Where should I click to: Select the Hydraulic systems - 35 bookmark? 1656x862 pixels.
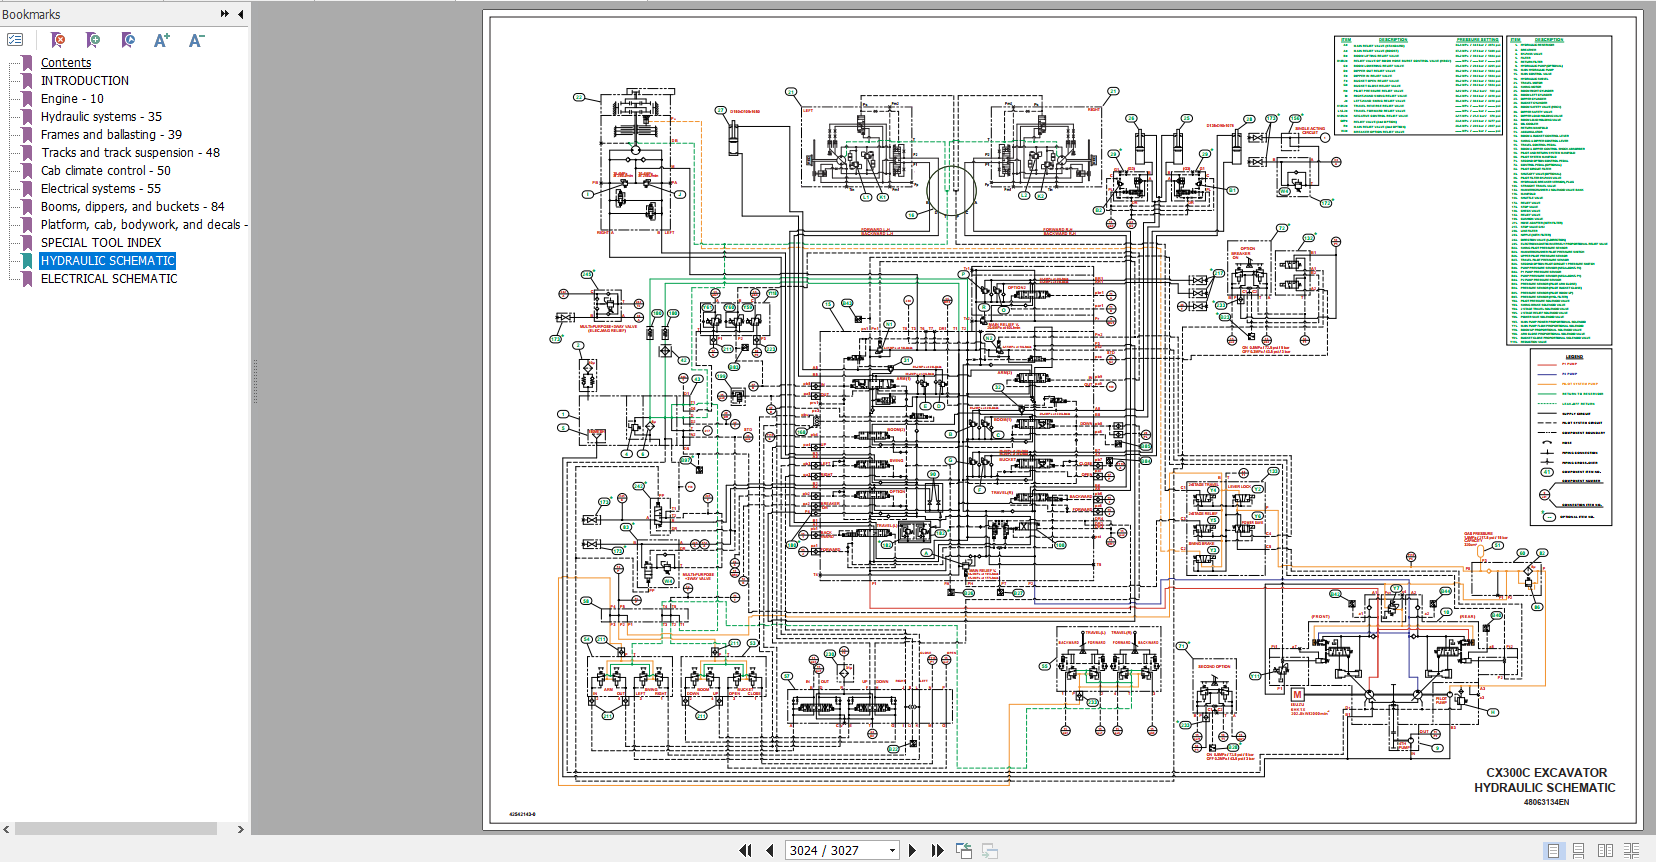(x=101, y=117)
